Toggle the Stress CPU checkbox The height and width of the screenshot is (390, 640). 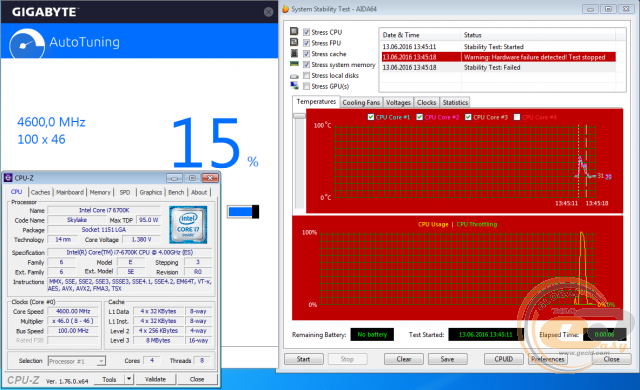(307, 32)
